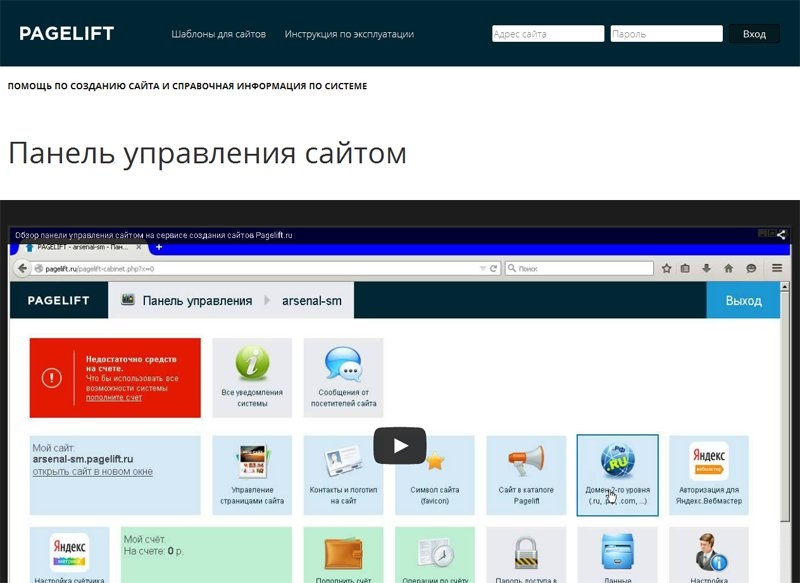
Task: Reload the page in the browser
Action: tap(493, 268)
